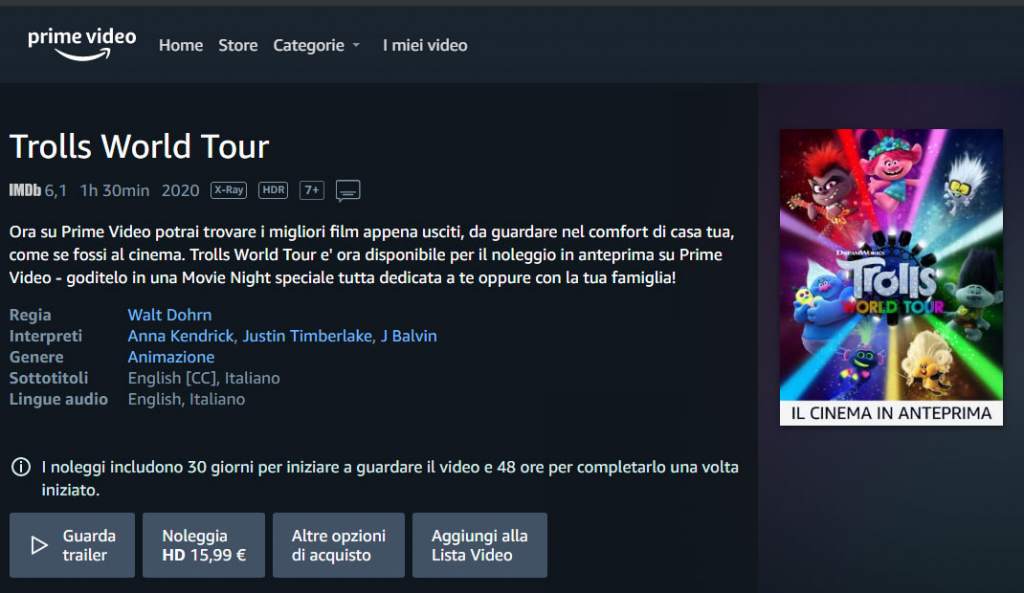Open Altre opzioni di acquisto

[338, 545]
